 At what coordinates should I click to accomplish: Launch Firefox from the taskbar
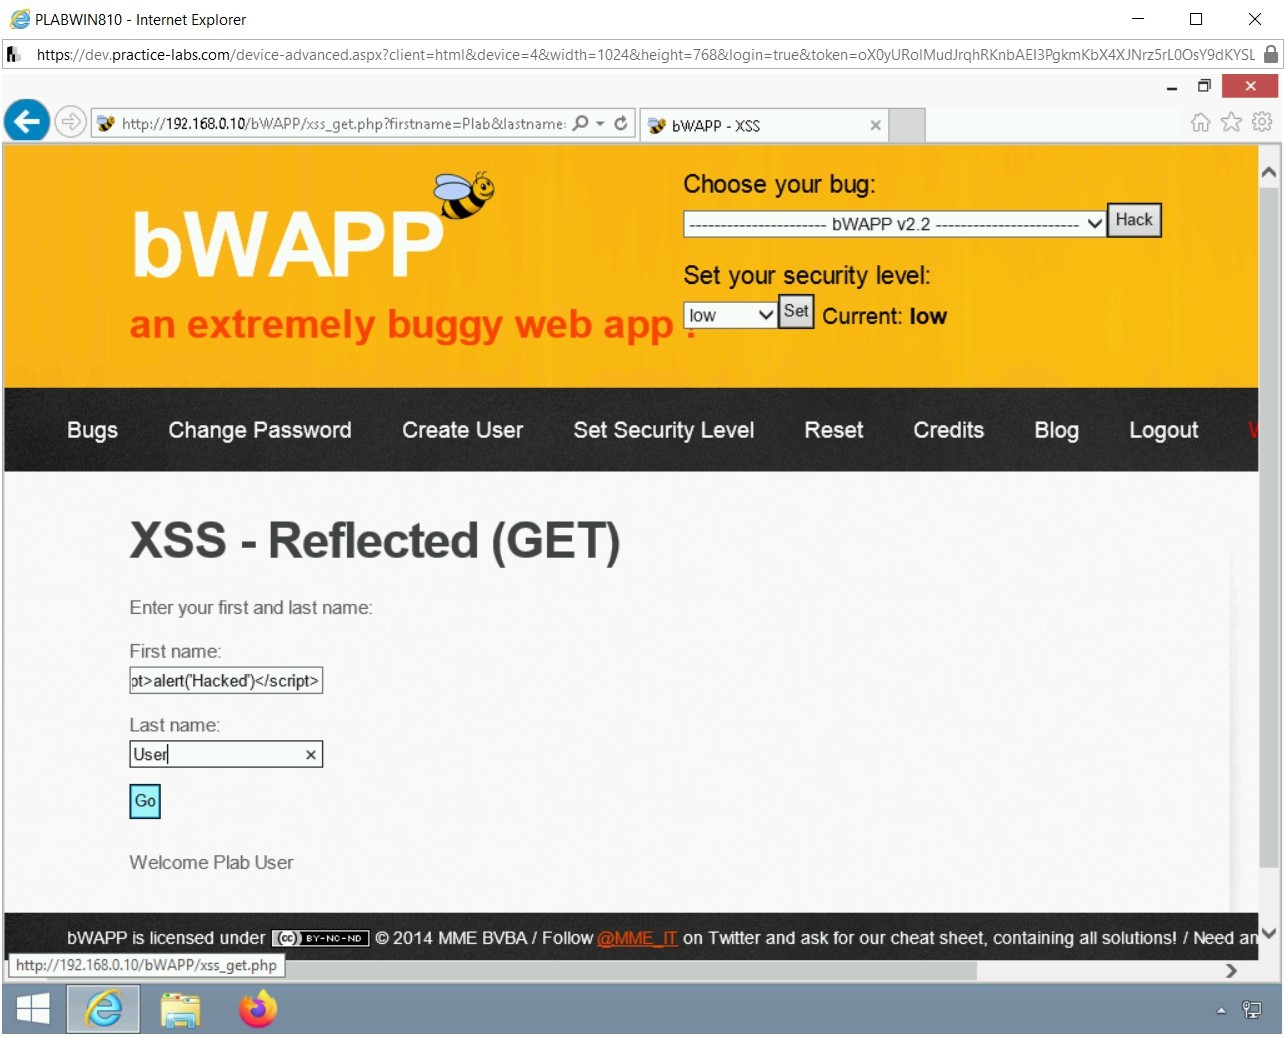coord(256,1009)
